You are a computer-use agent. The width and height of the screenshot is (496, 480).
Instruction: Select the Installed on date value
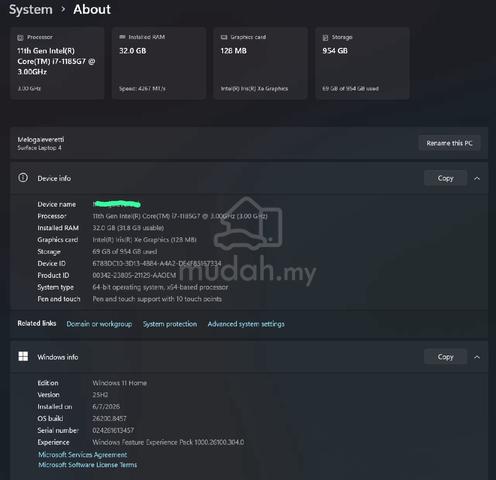click(106, 406)
